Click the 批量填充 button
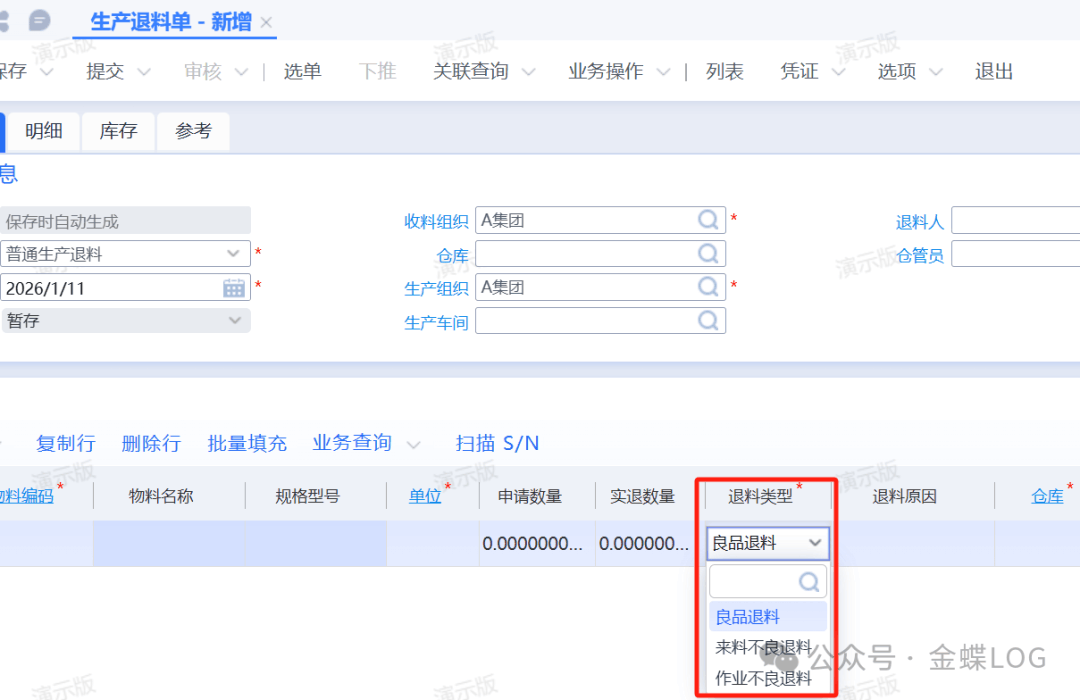Screen dimensions: 1080x700 click(247, 443)
